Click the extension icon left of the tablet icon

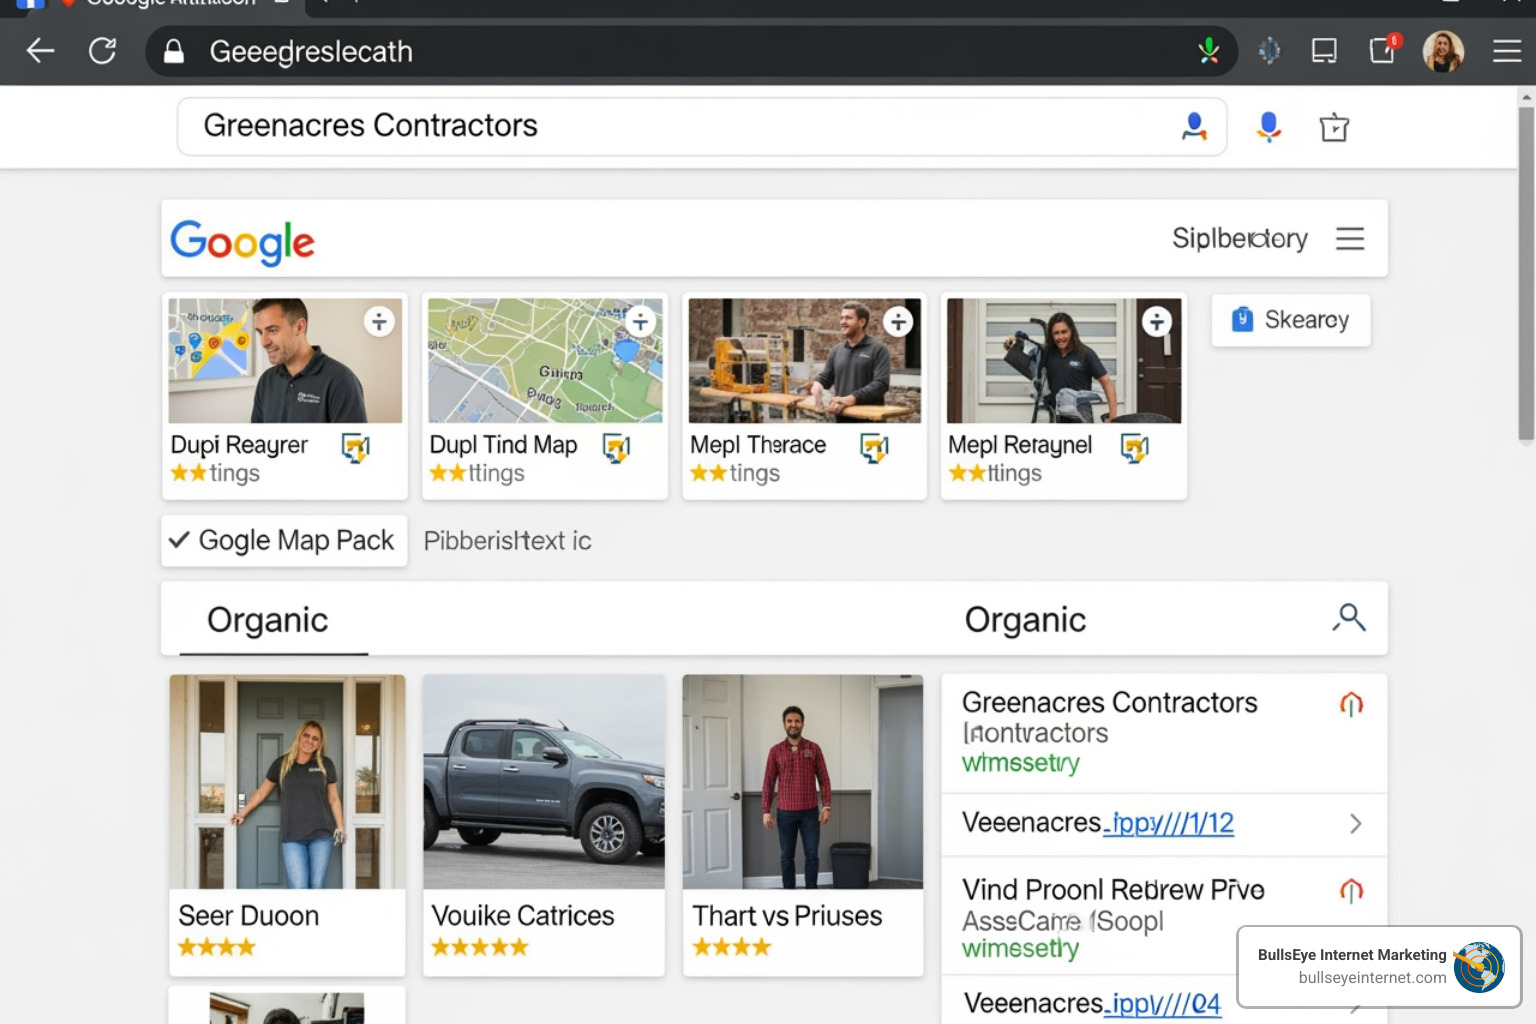click(1269, 51)
